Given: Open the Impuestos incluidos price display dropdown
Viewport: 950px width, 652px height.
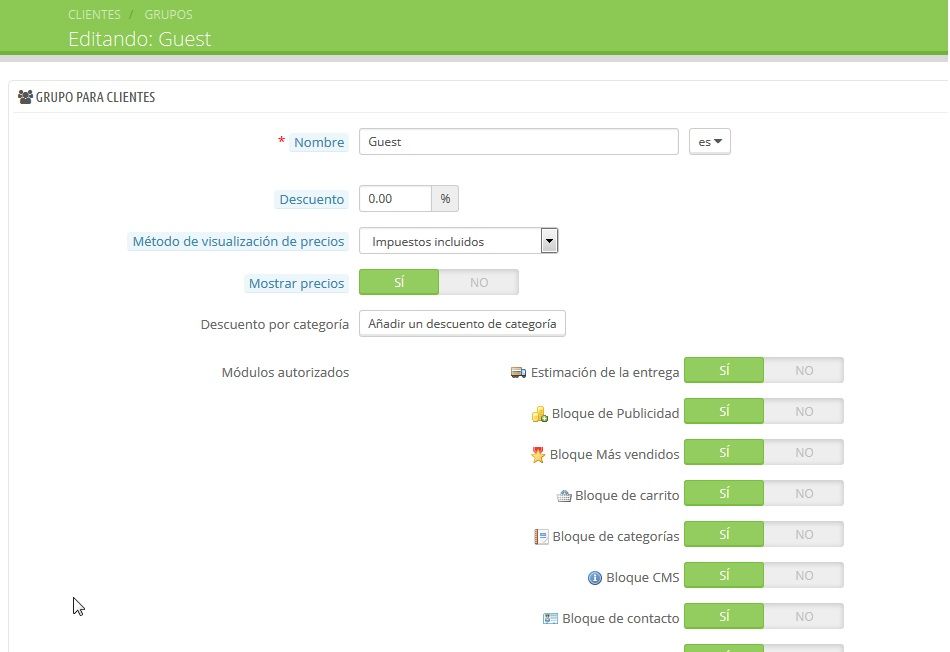Looking at the screenshot, I should tap(459, 241).
